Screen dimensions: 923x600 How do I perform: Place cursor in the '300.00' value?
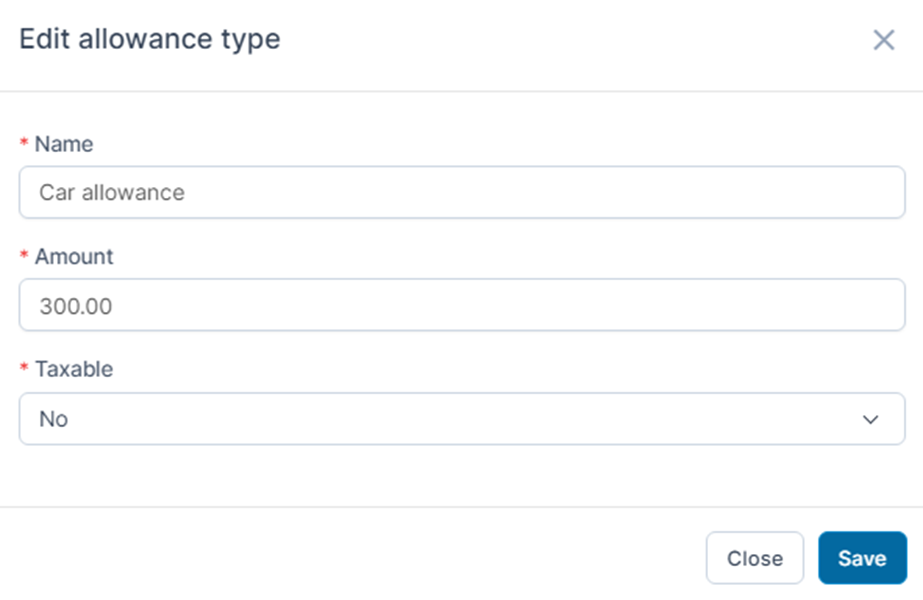[75, 306]
